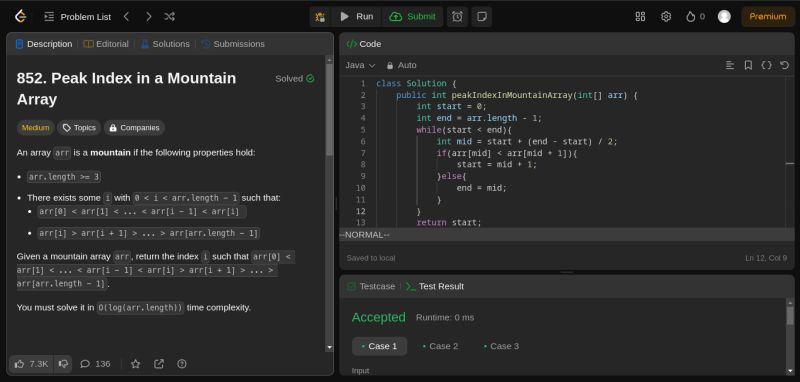This screenshot has height=382, width=800.
Task: Switch to the Testcase tab
Action: (371, 287)
